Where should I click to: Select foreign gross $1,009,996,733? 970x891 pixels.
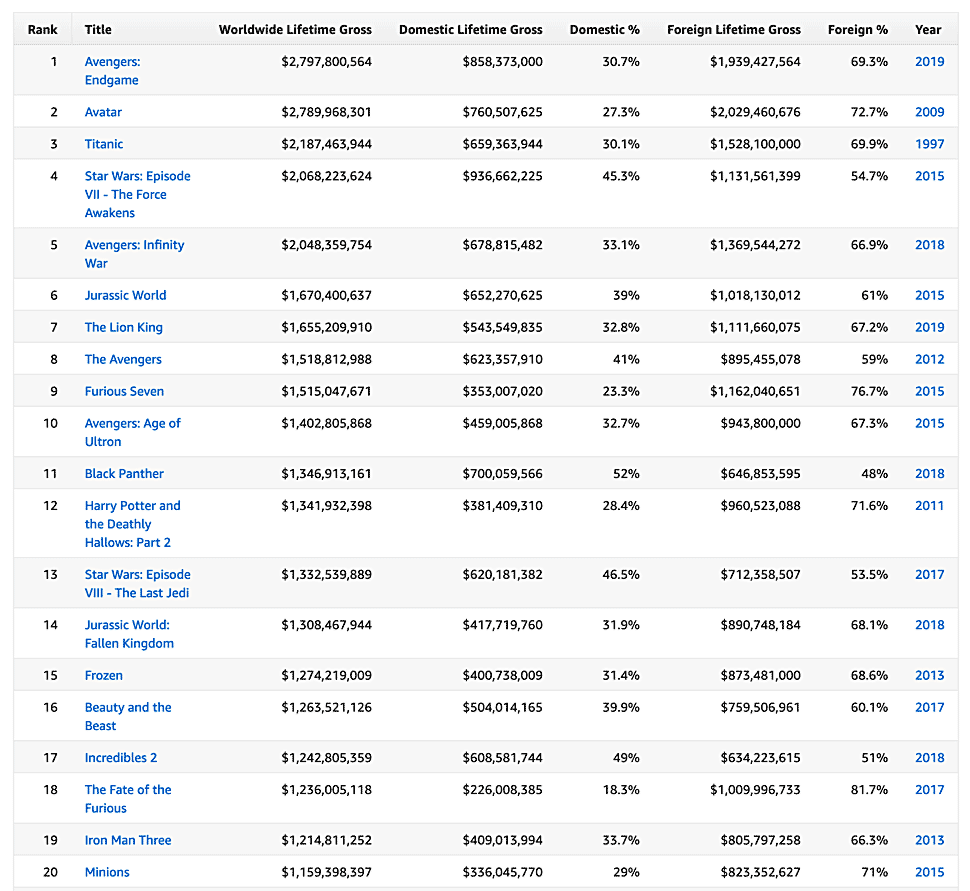point(755,790)
